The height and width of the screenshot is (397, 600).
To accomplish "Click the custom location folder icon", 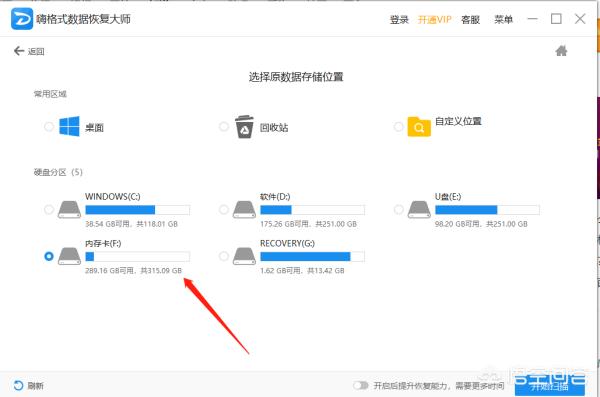I will pyautogui.click(x=419, y=127).
